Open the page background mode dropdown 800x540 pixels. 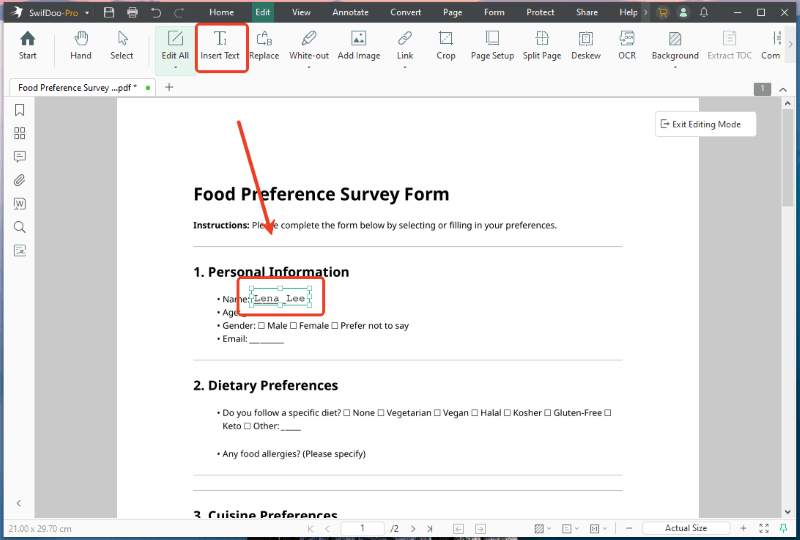[542, 529]
